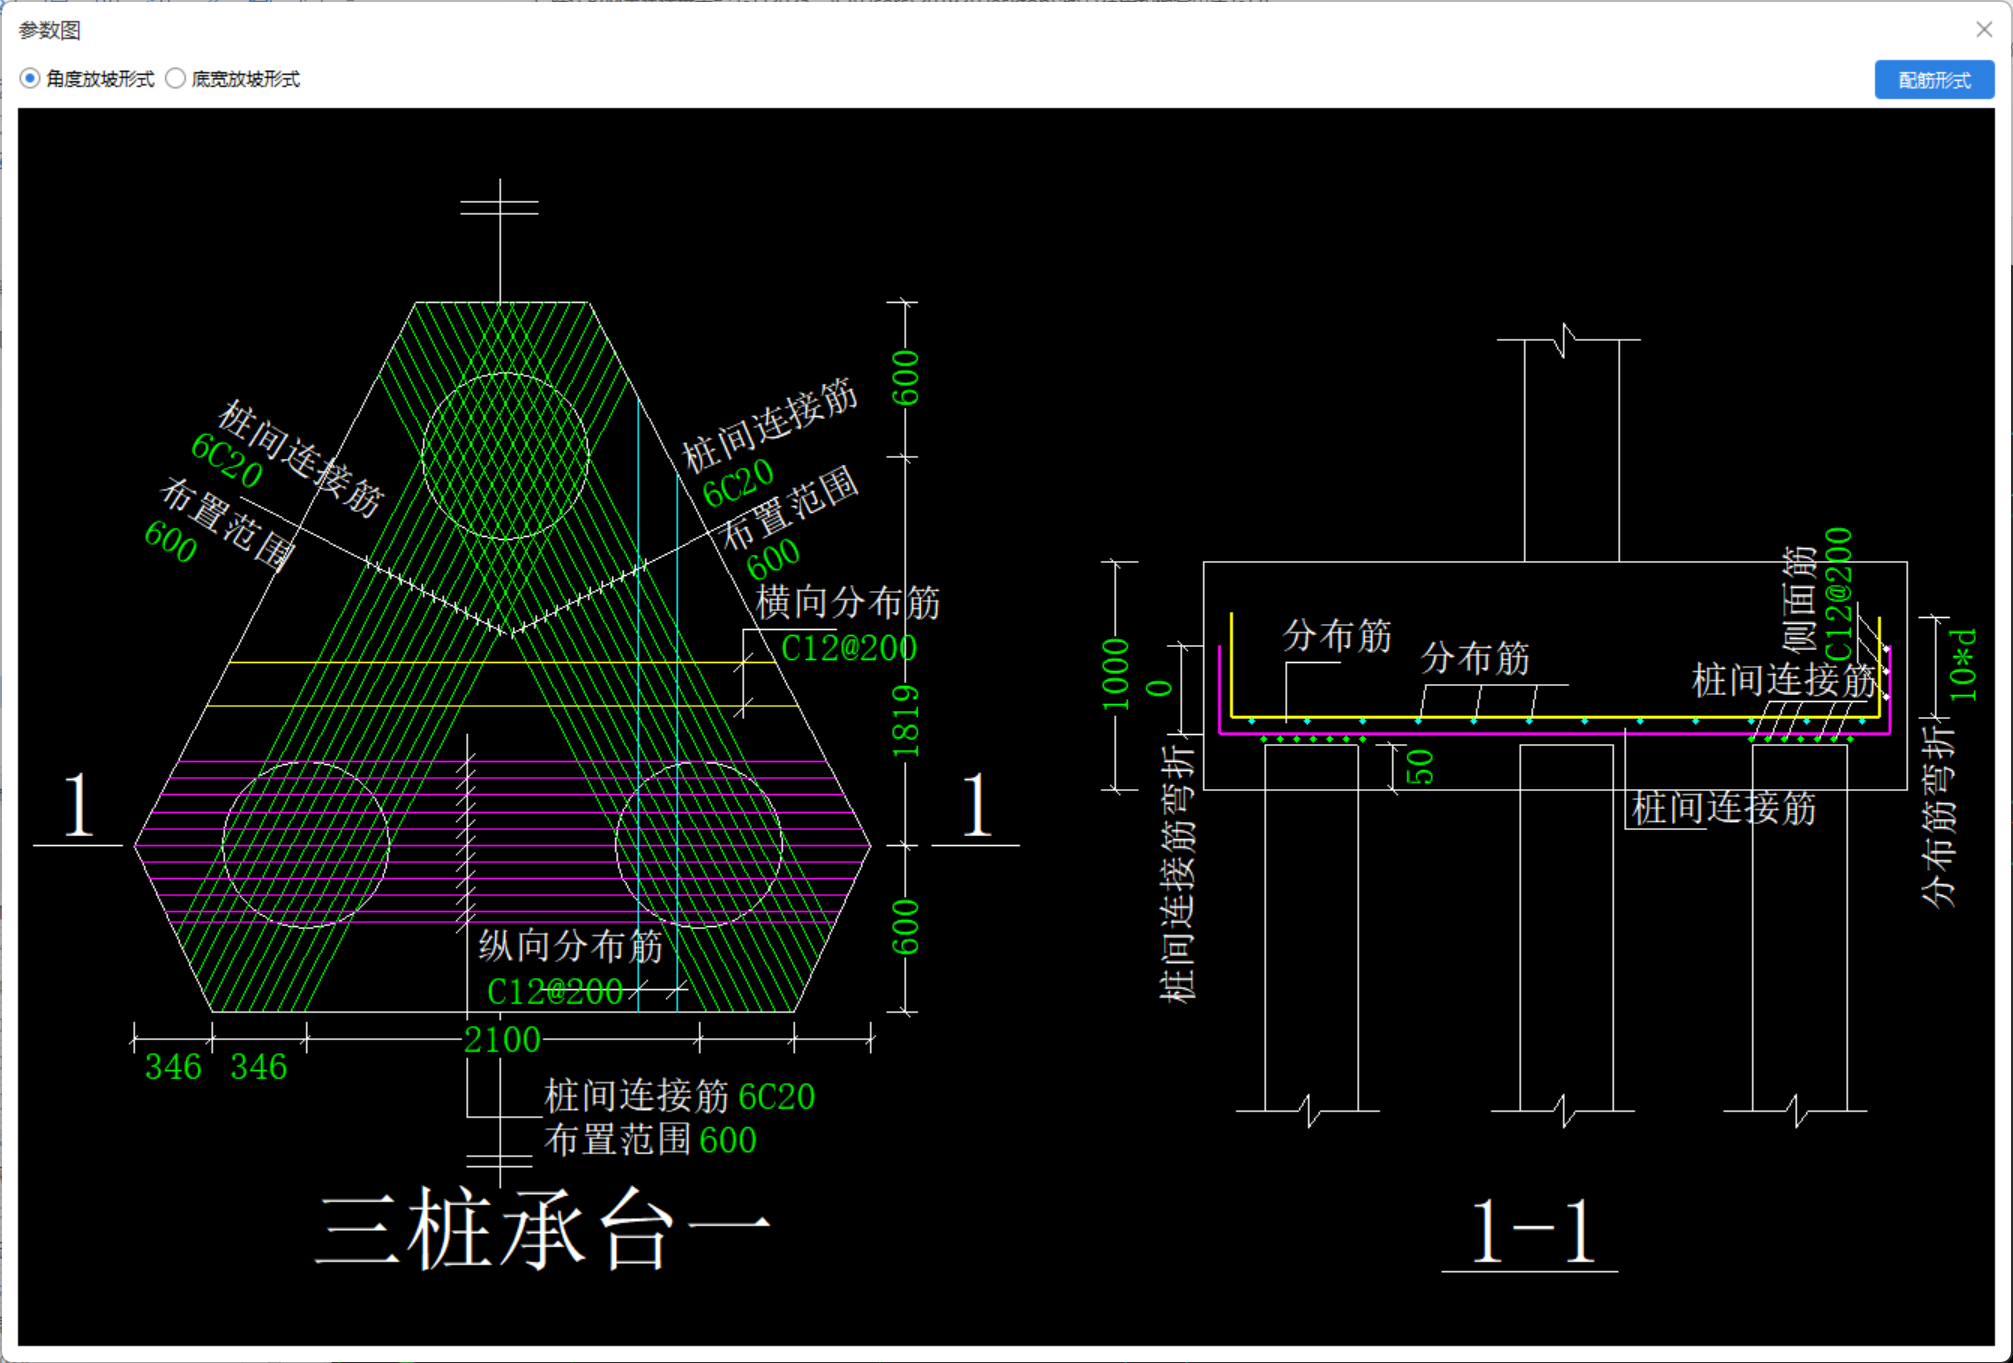2013x1363 pixels.
Task: Click 6C20 under upper-left 桩间连接筋 label
Action: point(227,459)
